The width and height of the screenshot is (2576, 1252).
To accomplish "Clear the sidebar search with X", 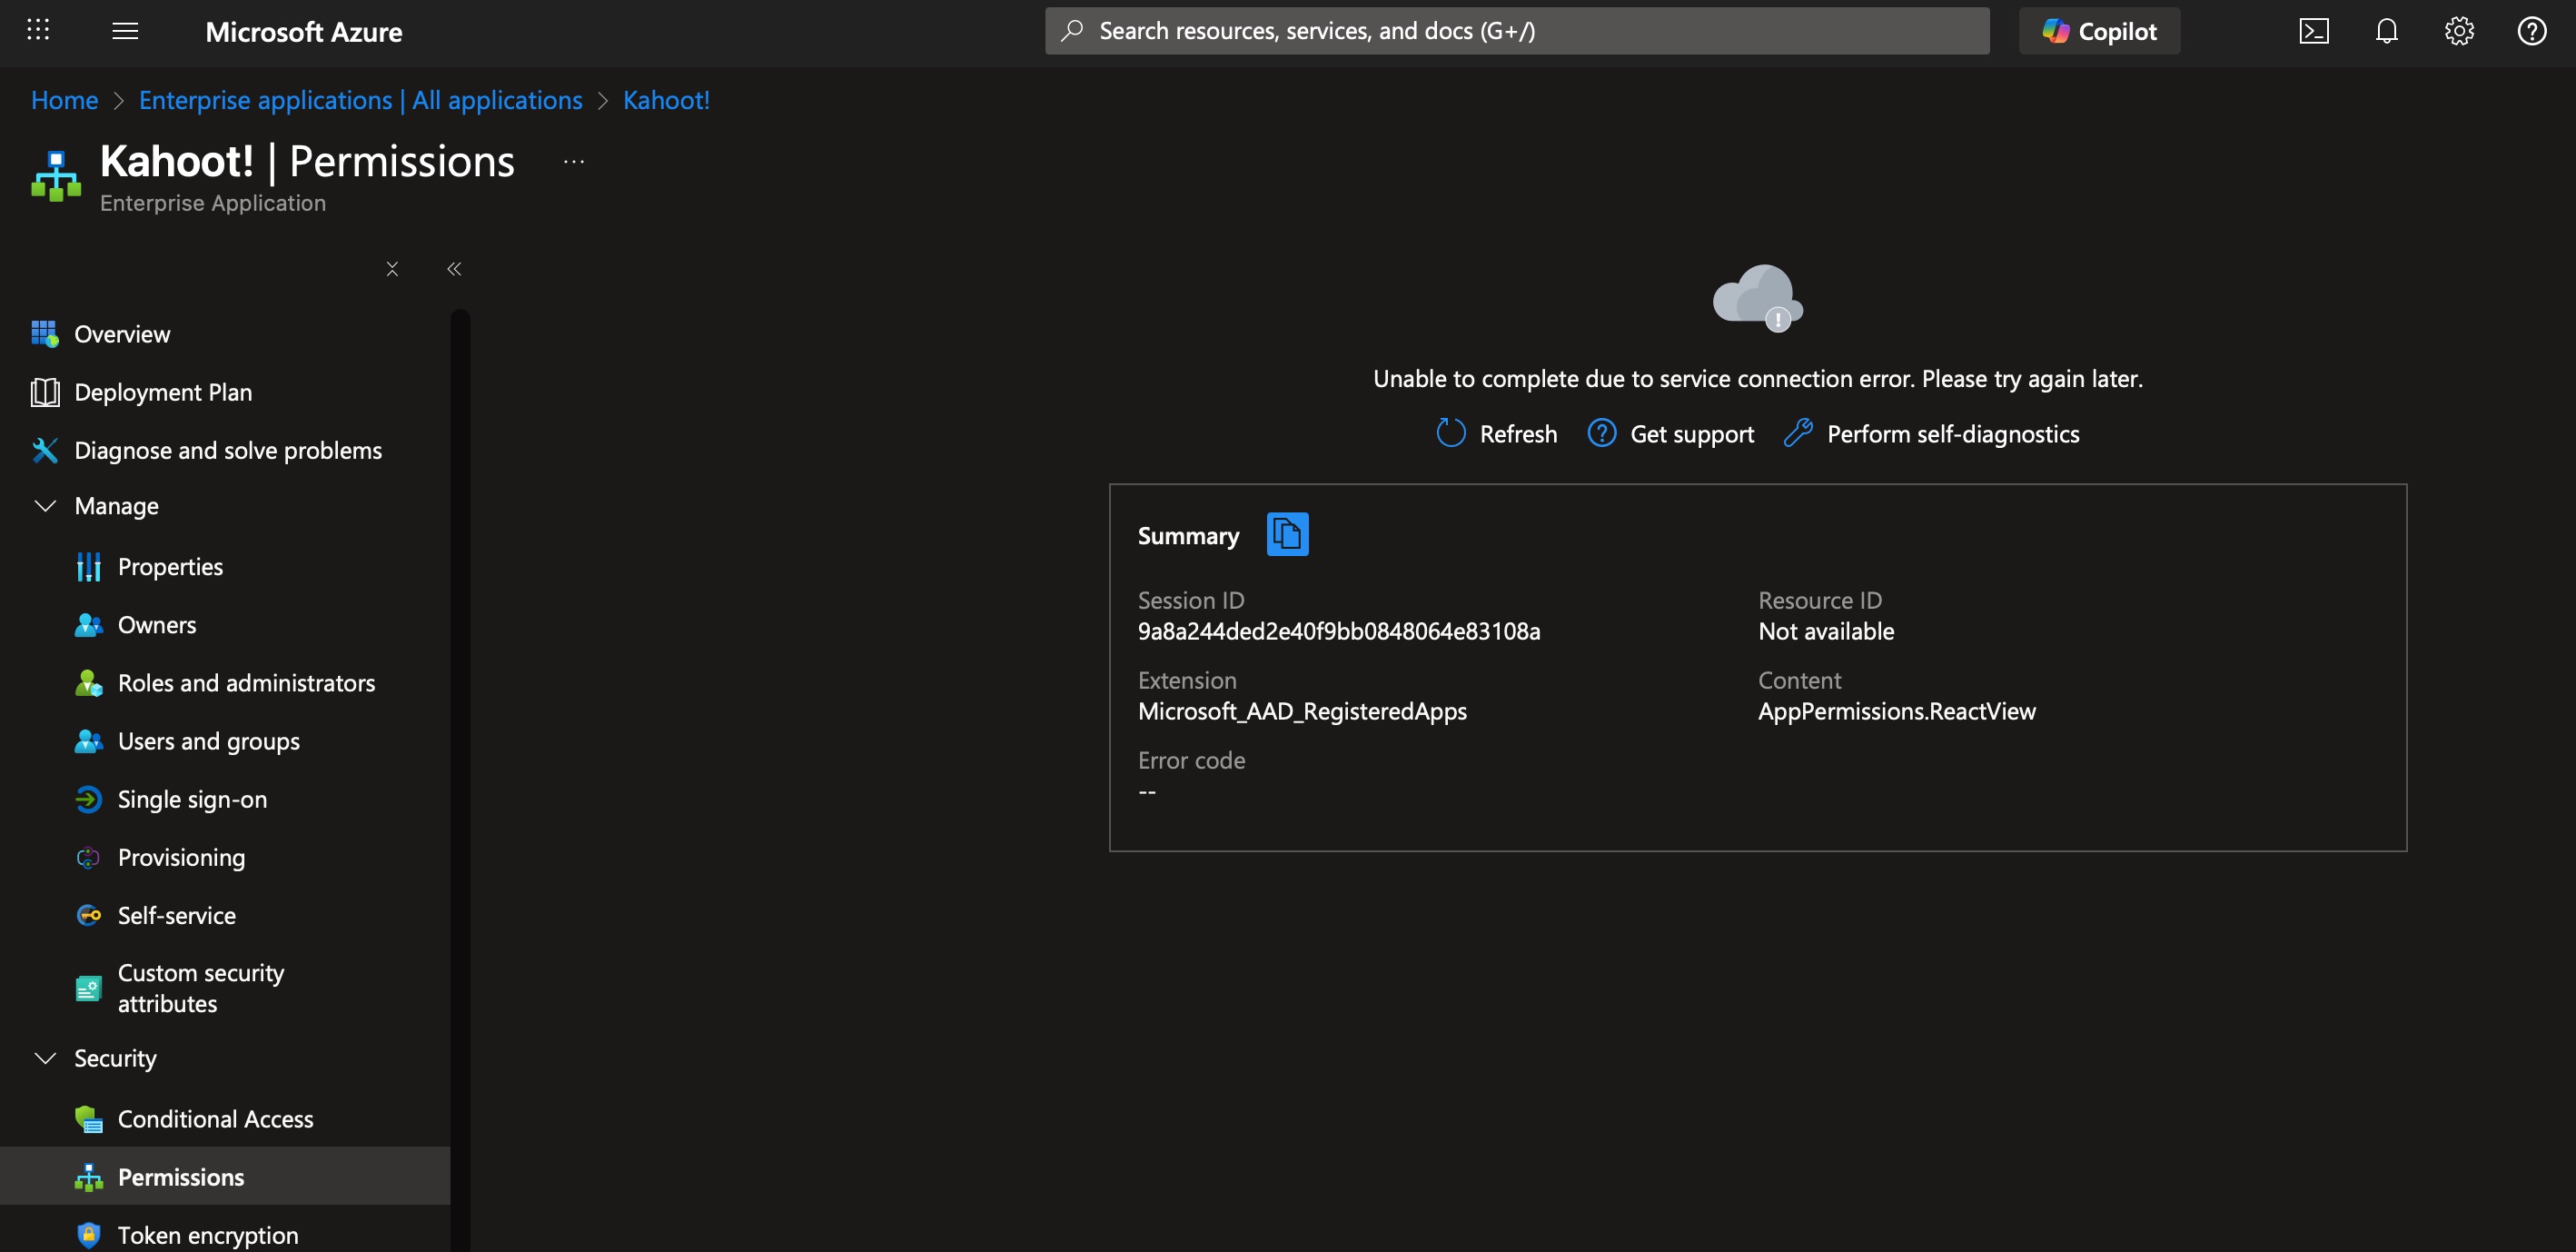I will pos(392,269).
